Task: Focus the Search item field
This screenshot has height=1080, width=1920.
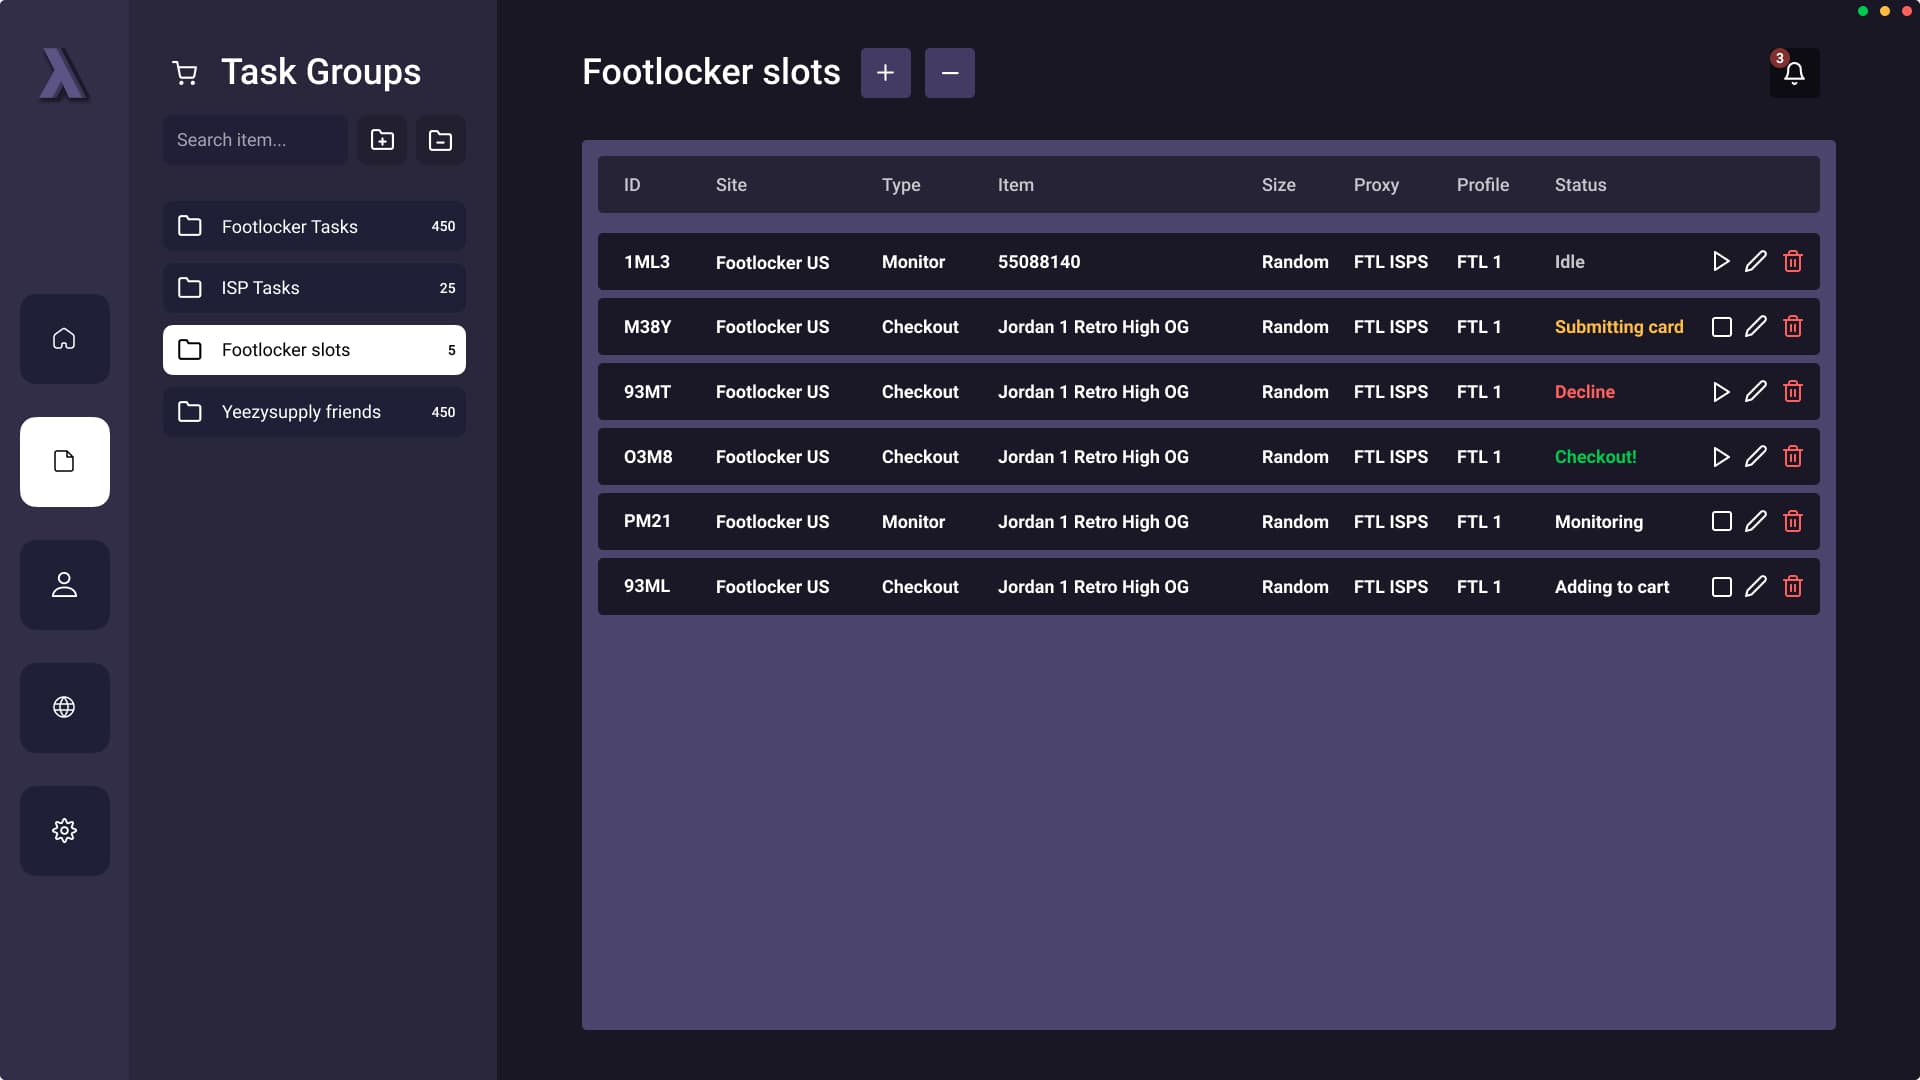Action: (255, 140)
